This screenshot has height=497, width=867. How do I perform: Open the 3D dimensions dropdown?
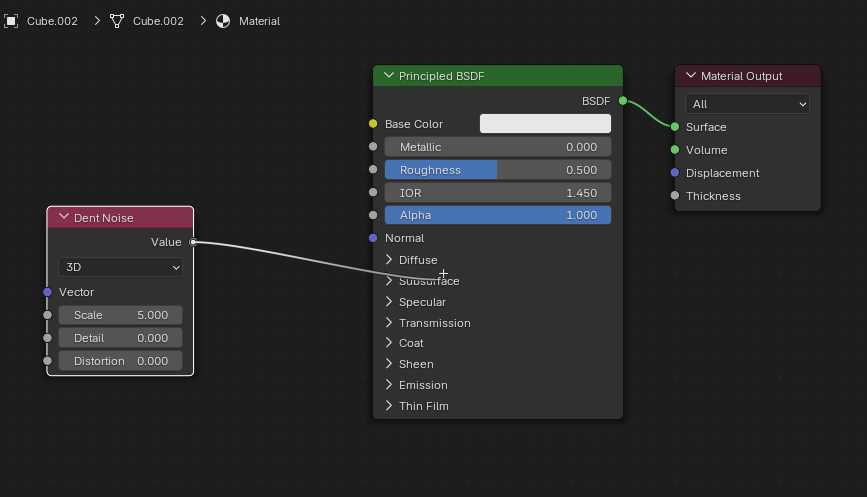coord(121,267)
